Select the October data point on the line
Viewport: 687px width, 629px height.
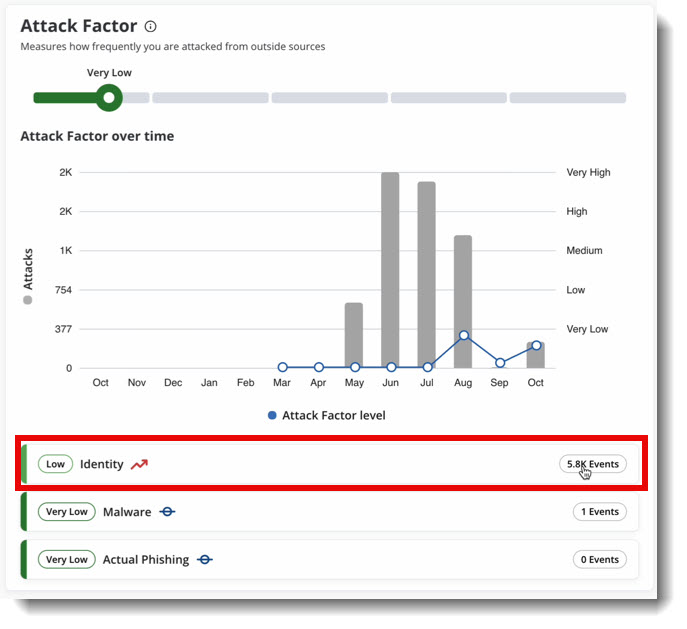(x=536, y=346)
